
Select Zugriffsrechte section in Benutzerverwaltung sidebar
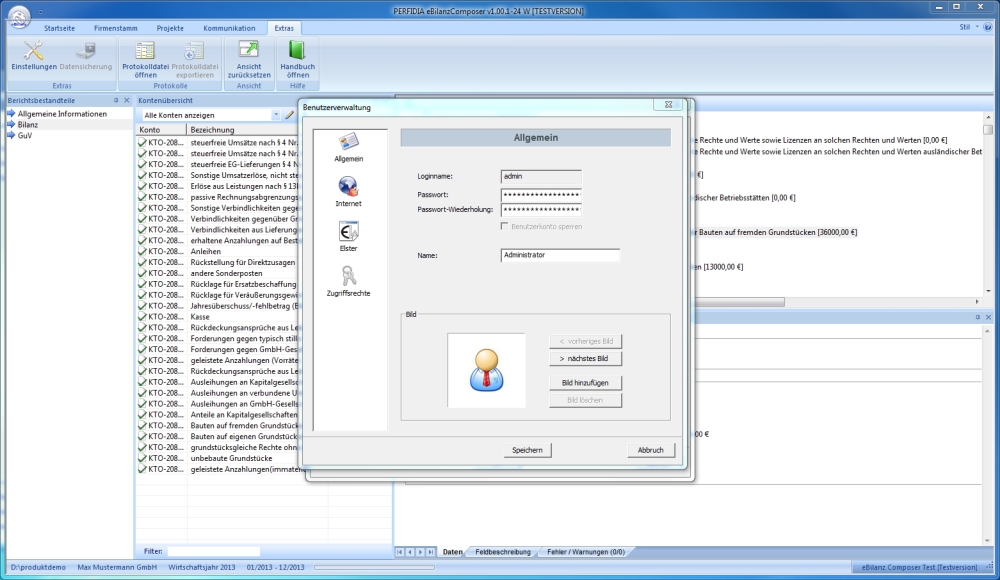click(x=348, y=281)
